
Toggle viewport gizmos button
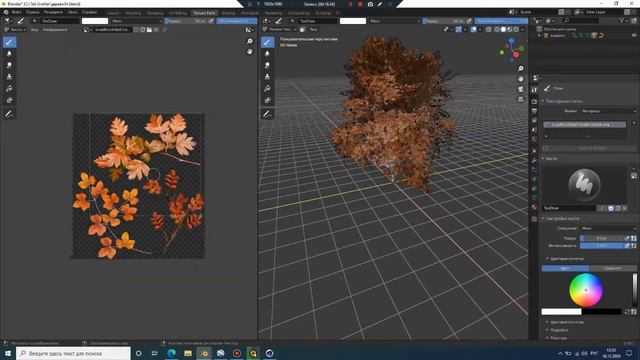pos(459,29)
